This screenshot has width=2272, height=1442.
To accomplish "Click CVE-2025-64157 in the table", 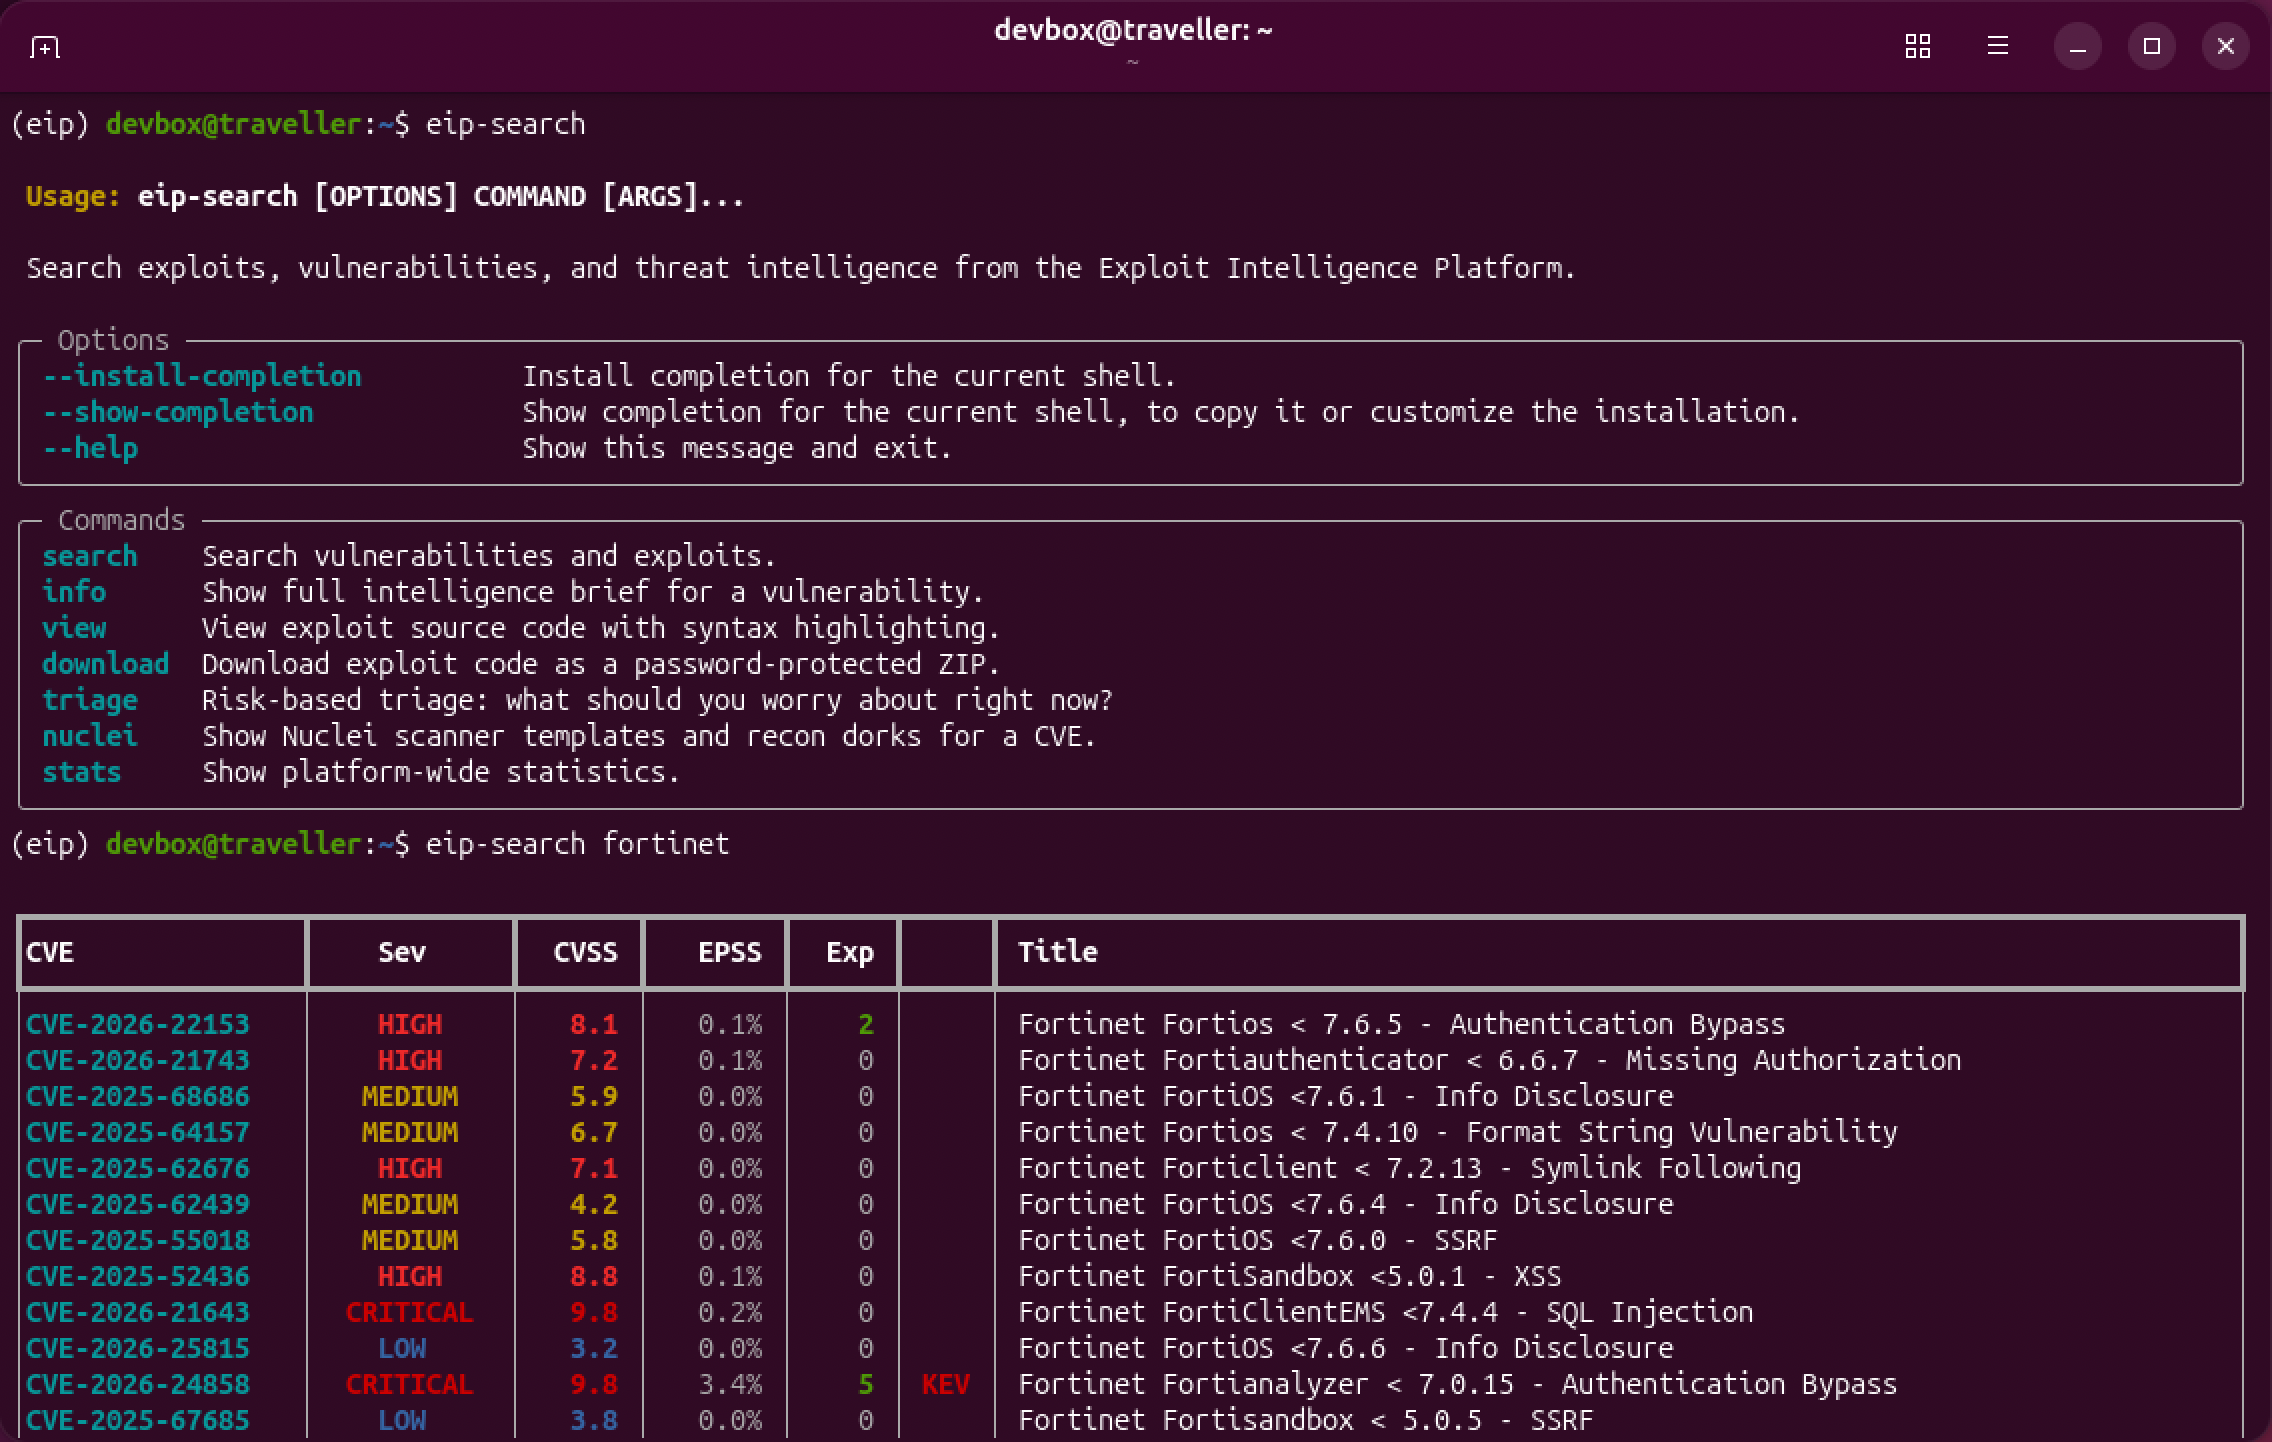I will point(138,1132).
